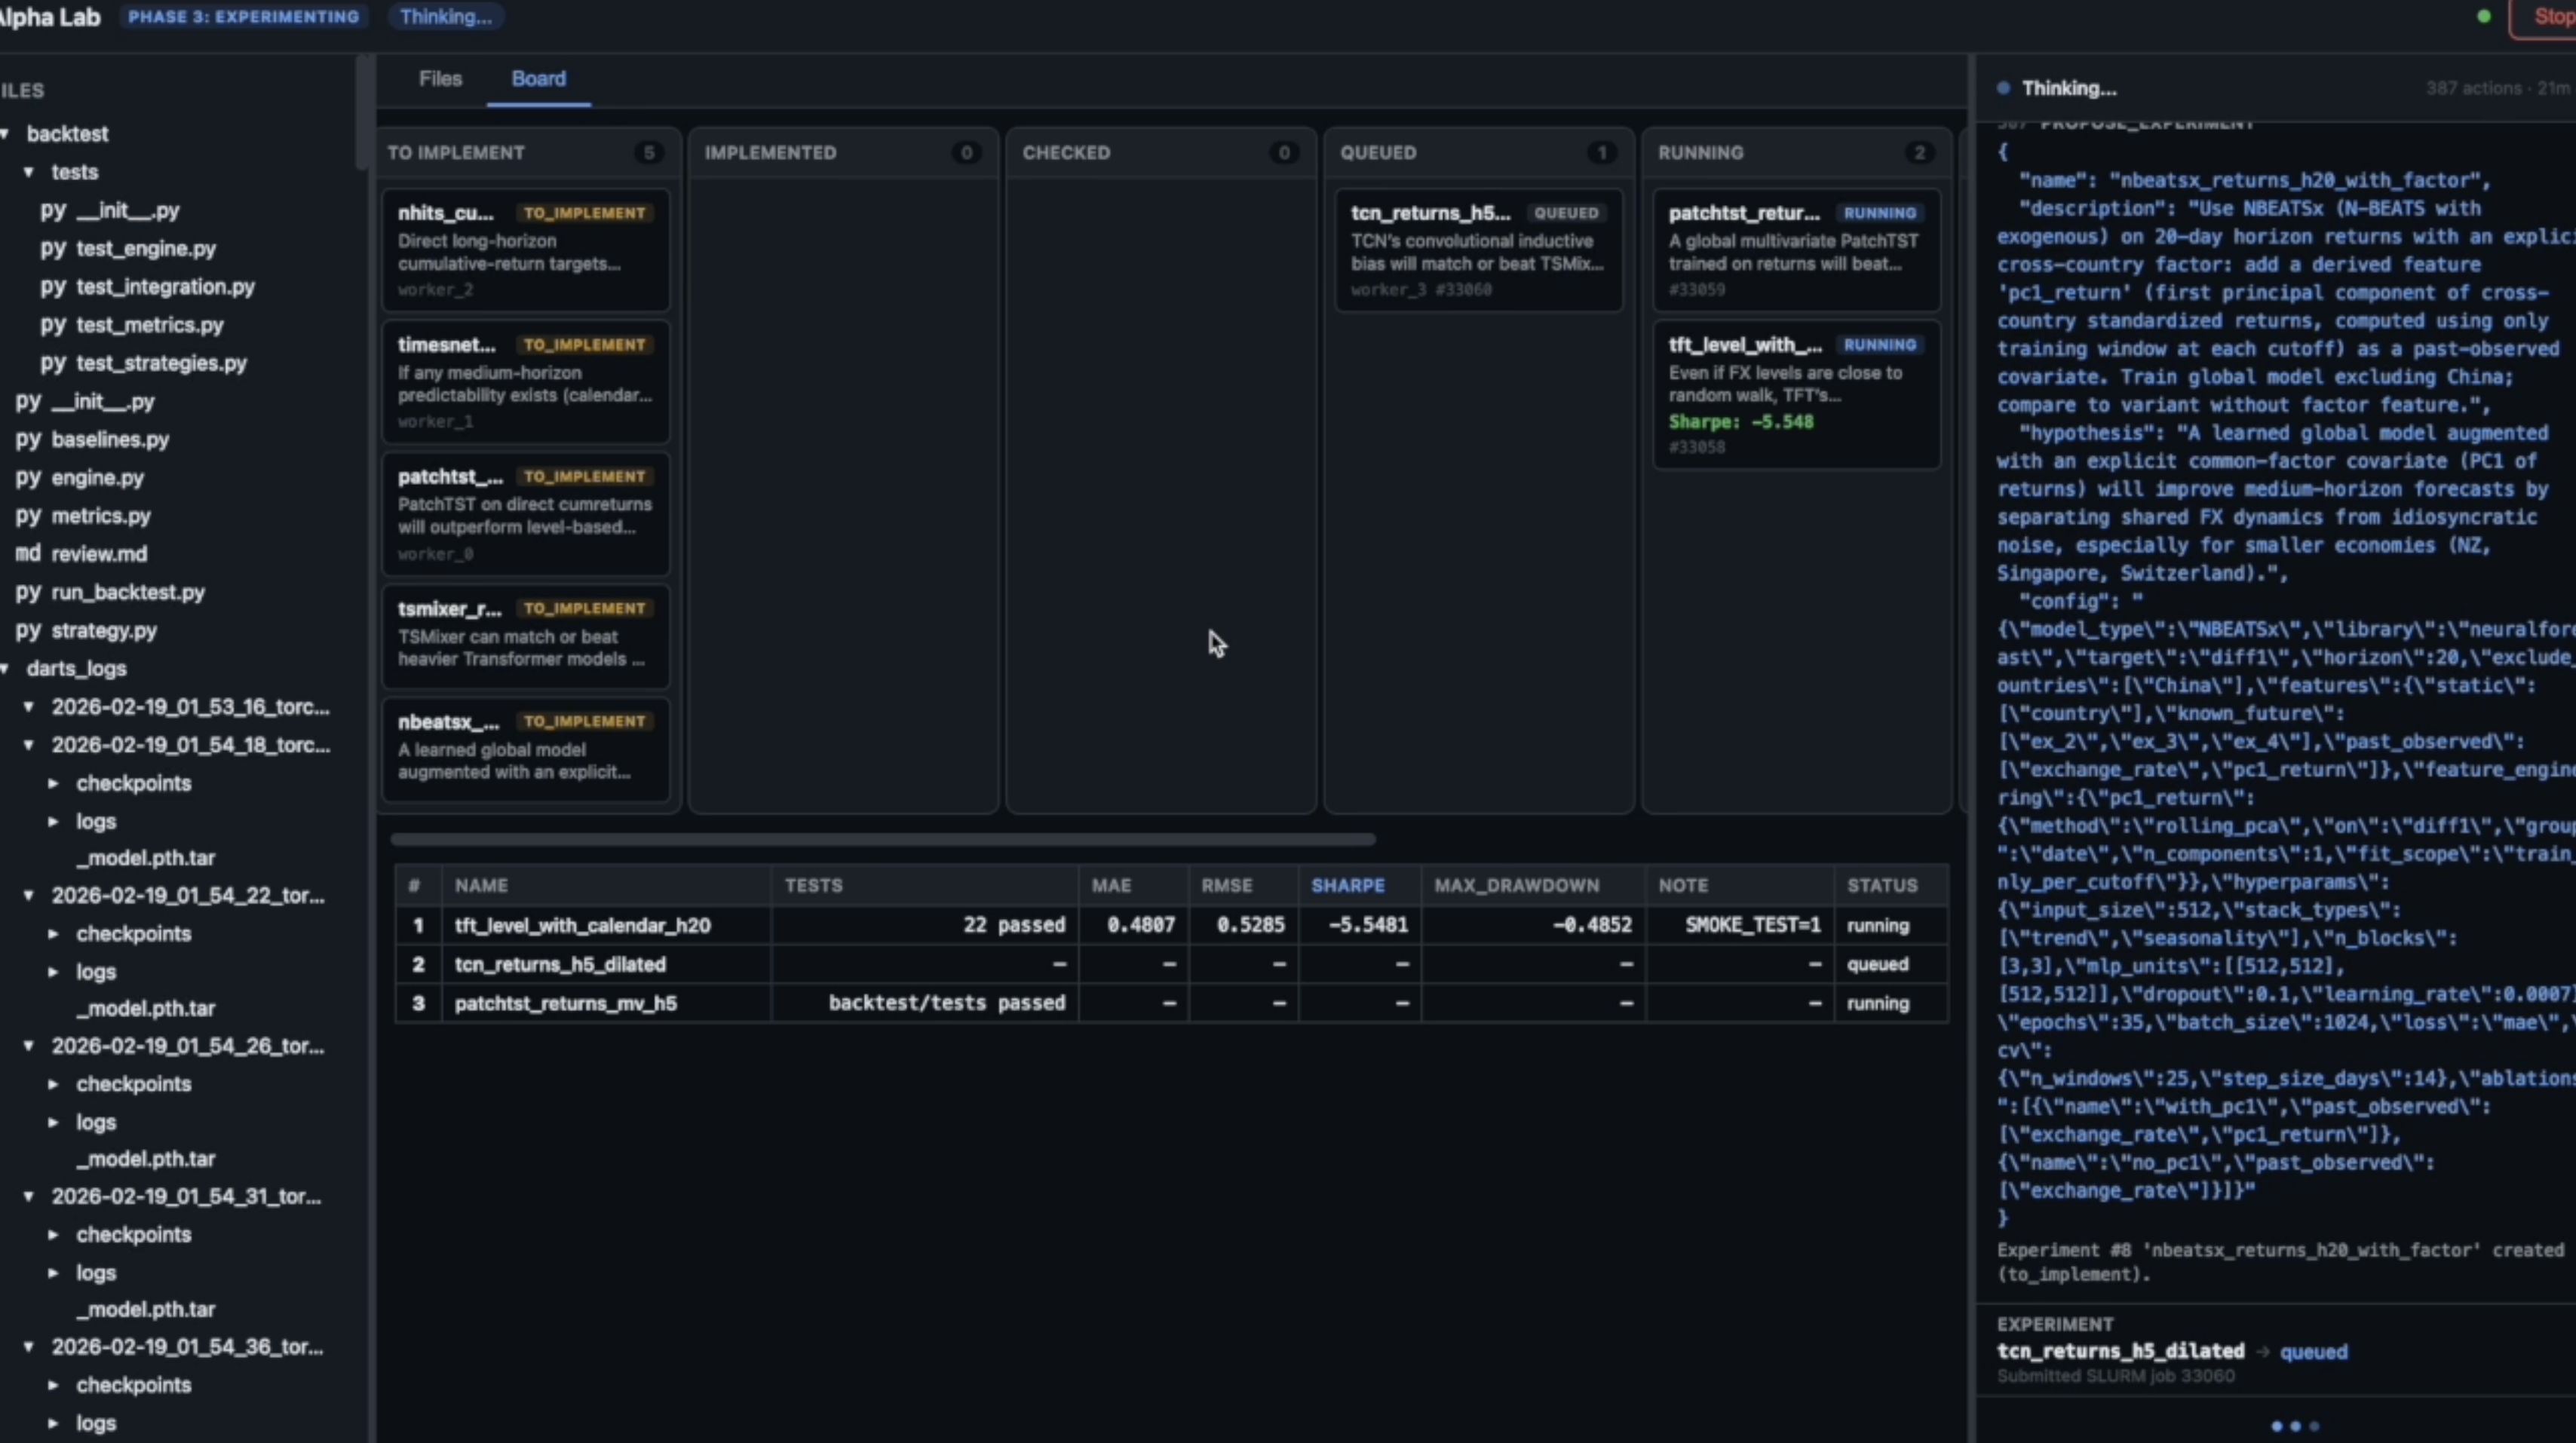Click the PHASE 3: EXPERIMENTING badge
This screenshot has width=2576, height=1443.
tap(243, 16)
